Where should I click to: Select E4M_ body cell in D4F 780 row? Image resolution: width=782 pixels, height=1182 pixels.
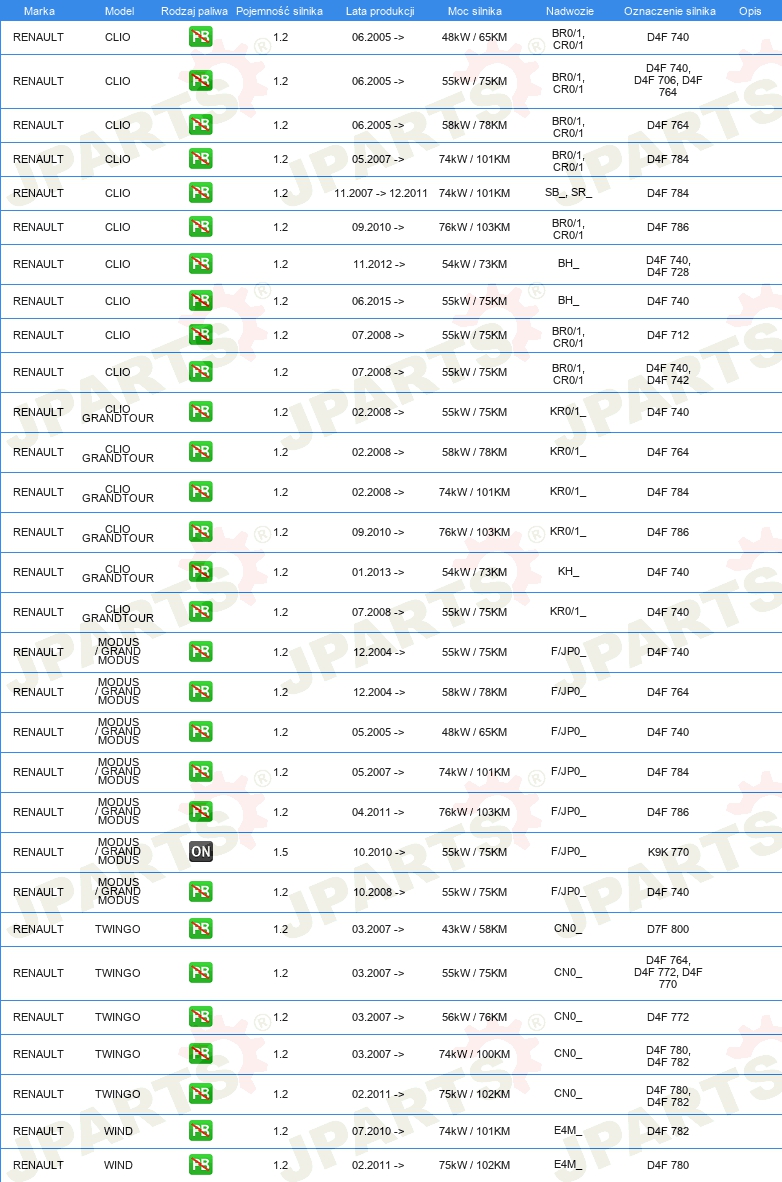[x=568, y=1165]
